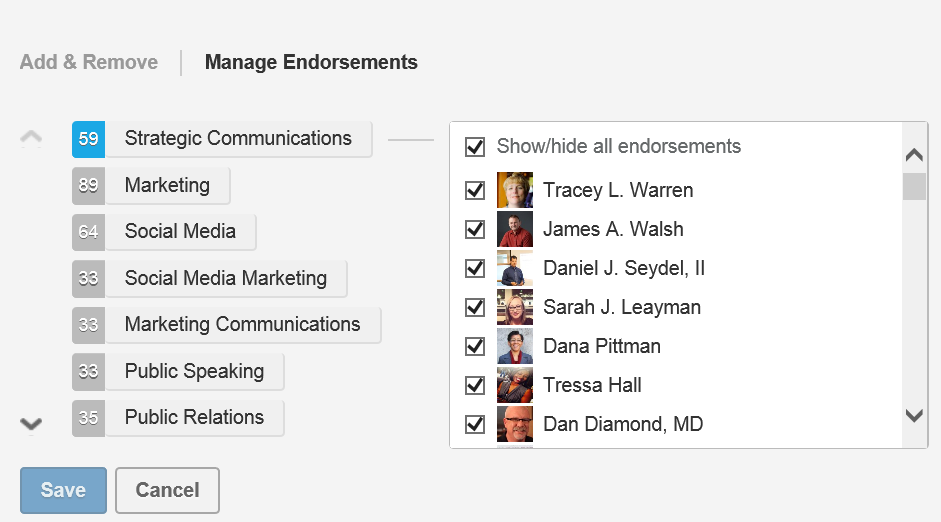Screen dimensions: 941x522
Task: Save the endorsement changes
Action: pos(63,490)
